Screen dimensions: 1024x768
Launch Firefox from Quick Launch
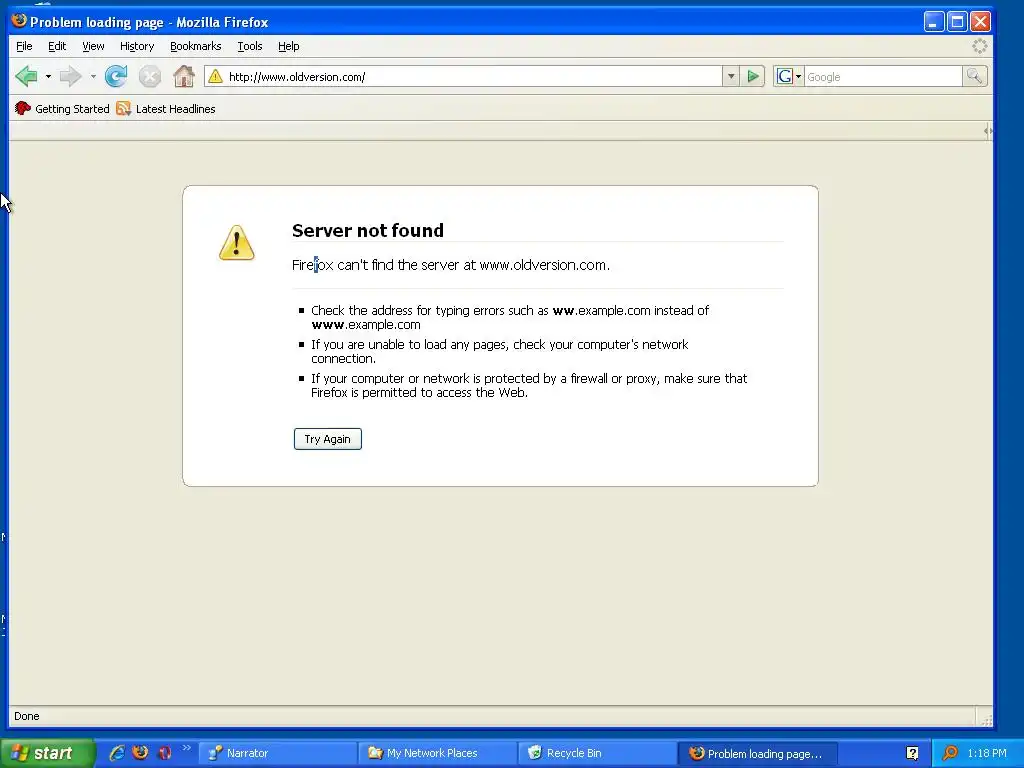coord(140,753)
